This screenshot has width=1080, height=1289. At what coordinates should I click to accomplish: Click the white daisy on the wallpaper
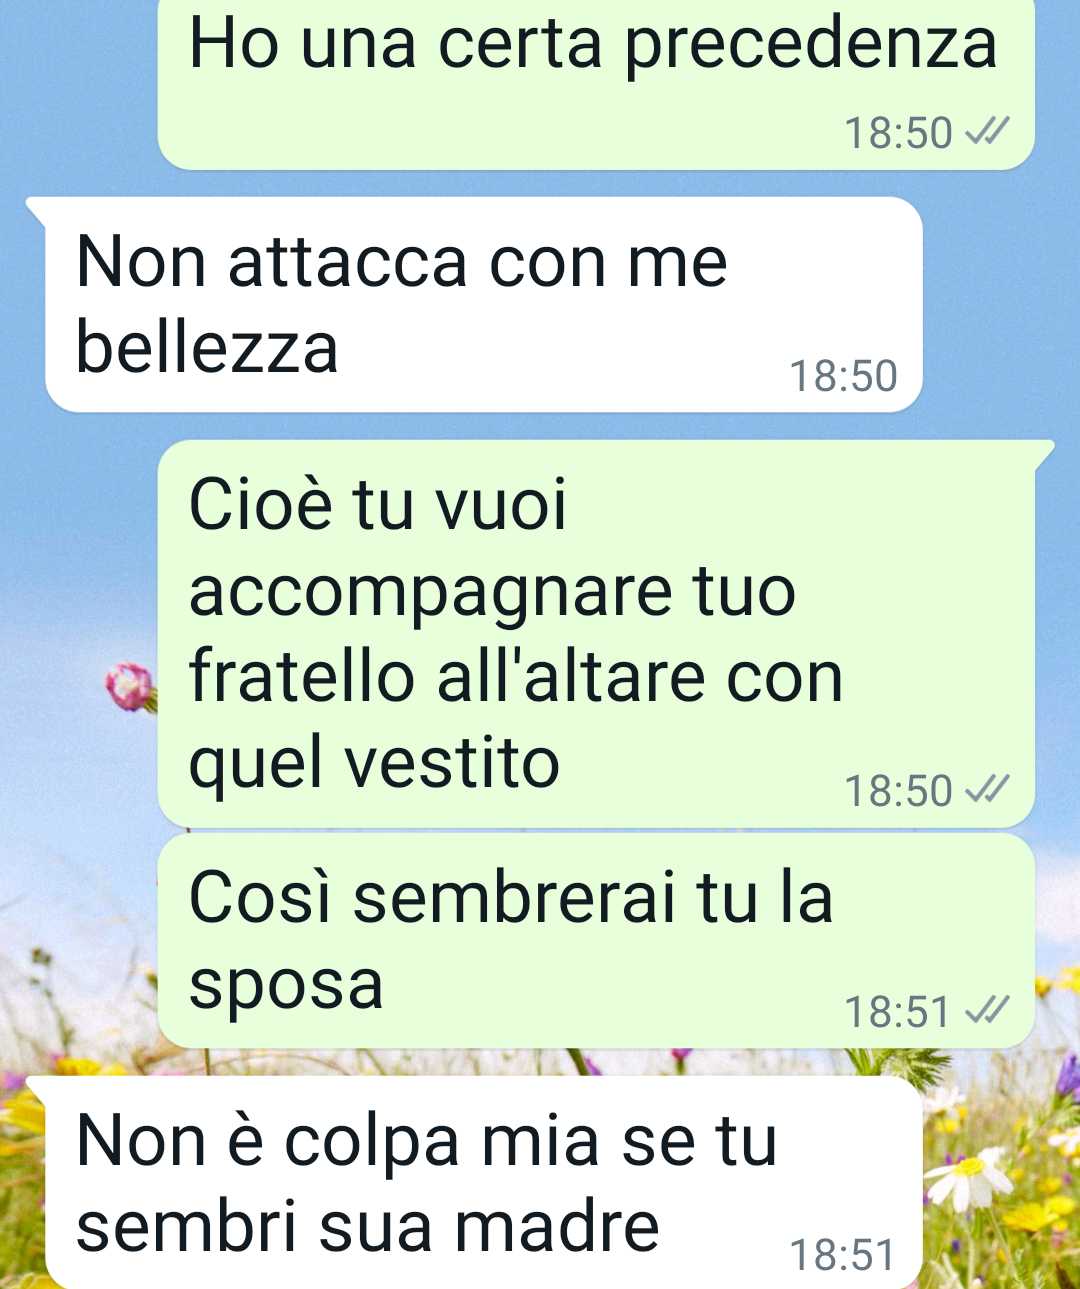tap(968, 1178)
